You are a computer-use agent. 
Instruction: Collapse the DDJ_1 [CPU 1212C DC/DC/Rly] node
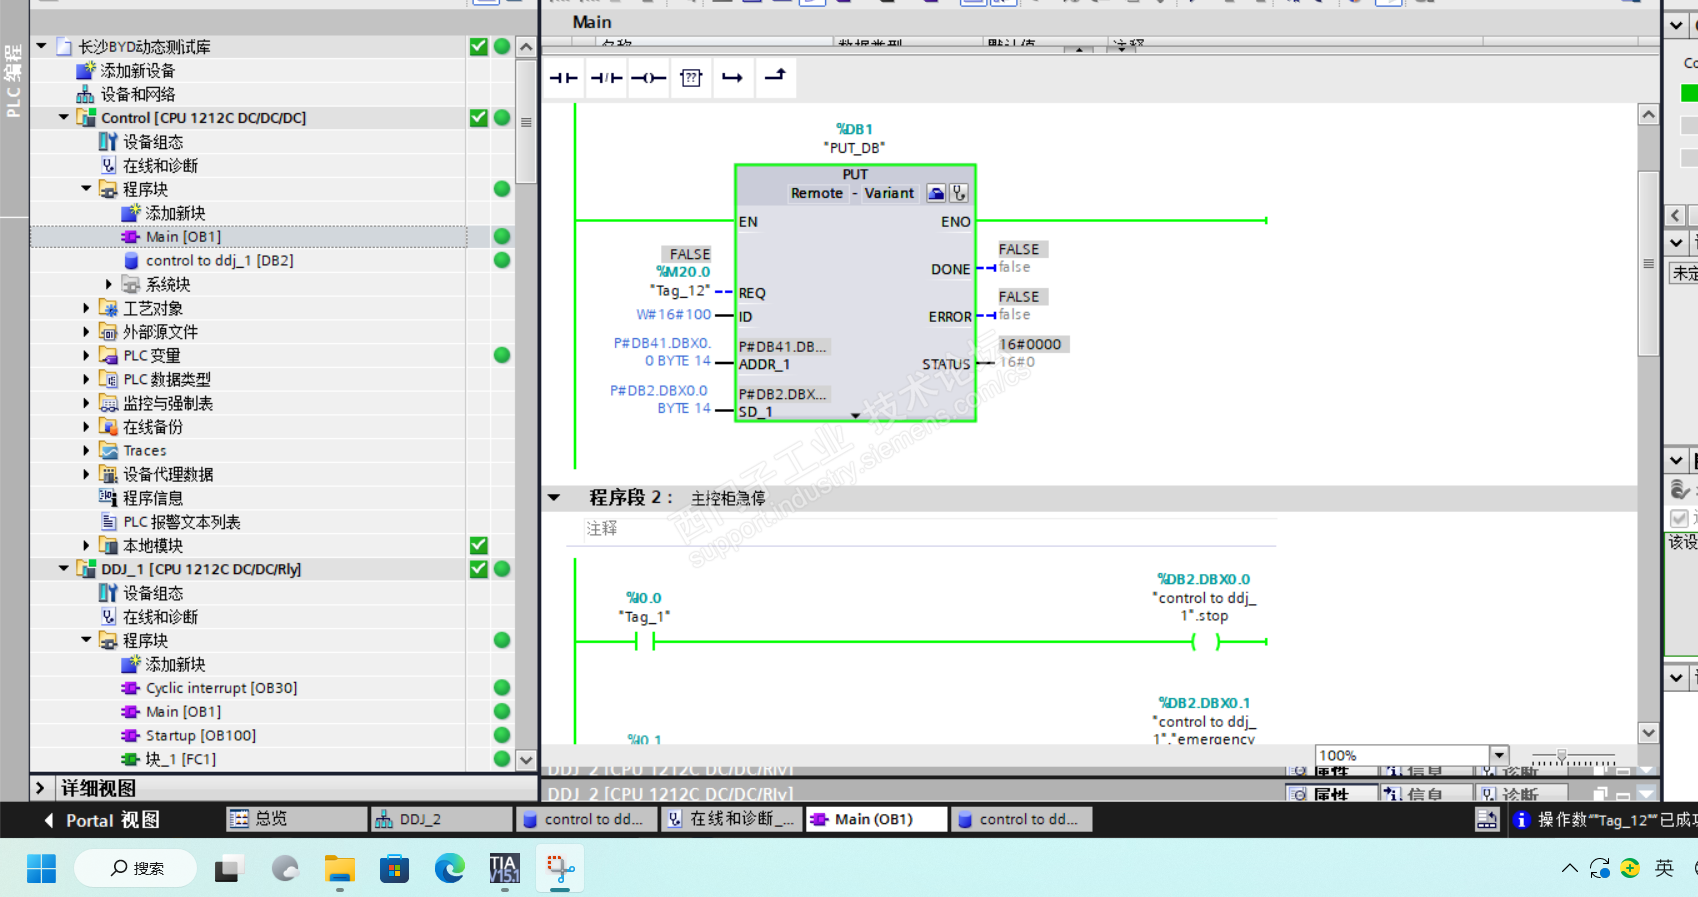point(64,569)
